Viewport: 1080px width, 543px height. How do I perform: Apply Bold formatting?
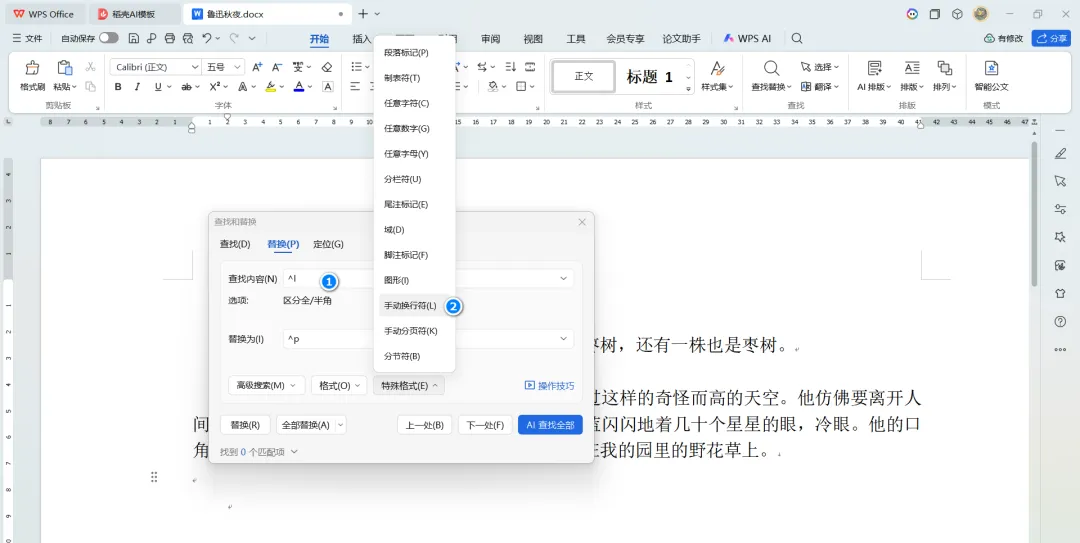click(118, 87)
